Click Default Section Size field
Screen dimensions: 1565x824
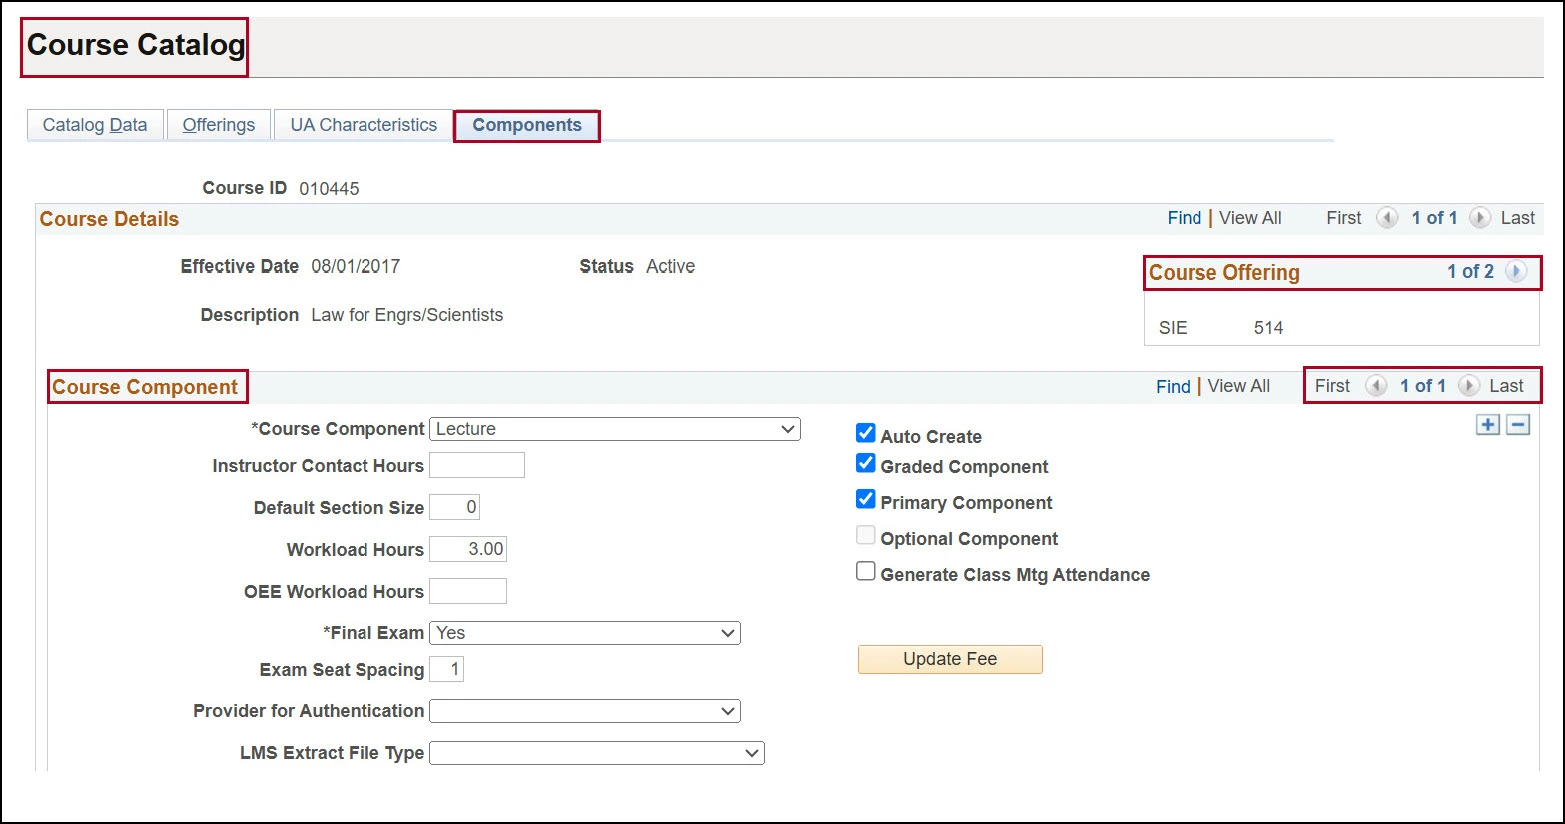point(455,507)
